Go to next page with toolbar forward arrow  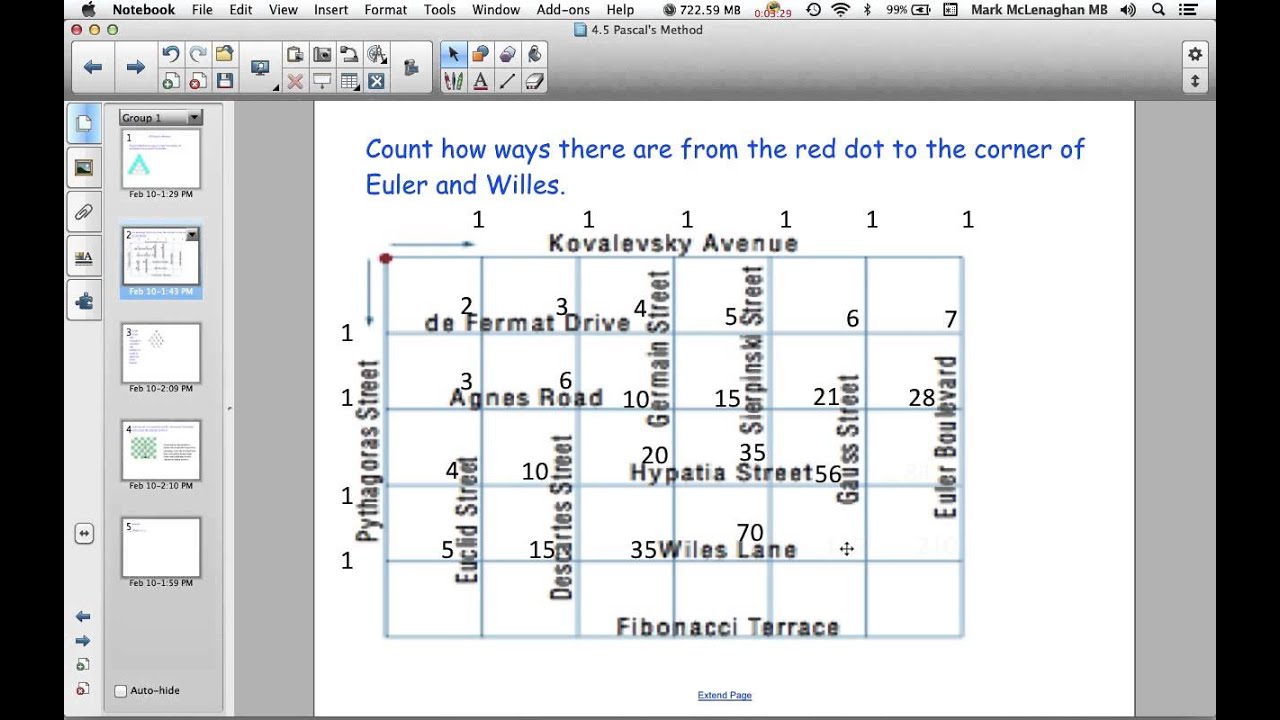(x=135, y=67)
